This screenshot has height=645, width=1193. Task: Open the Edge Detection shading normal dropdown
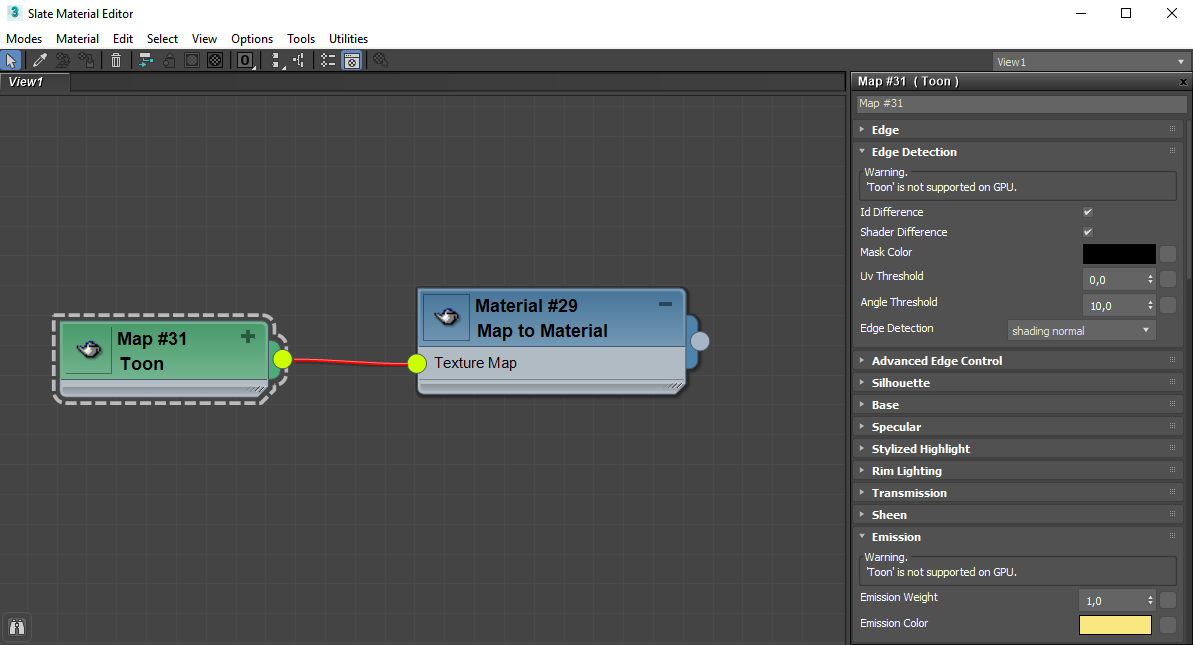pos(1081,331)
